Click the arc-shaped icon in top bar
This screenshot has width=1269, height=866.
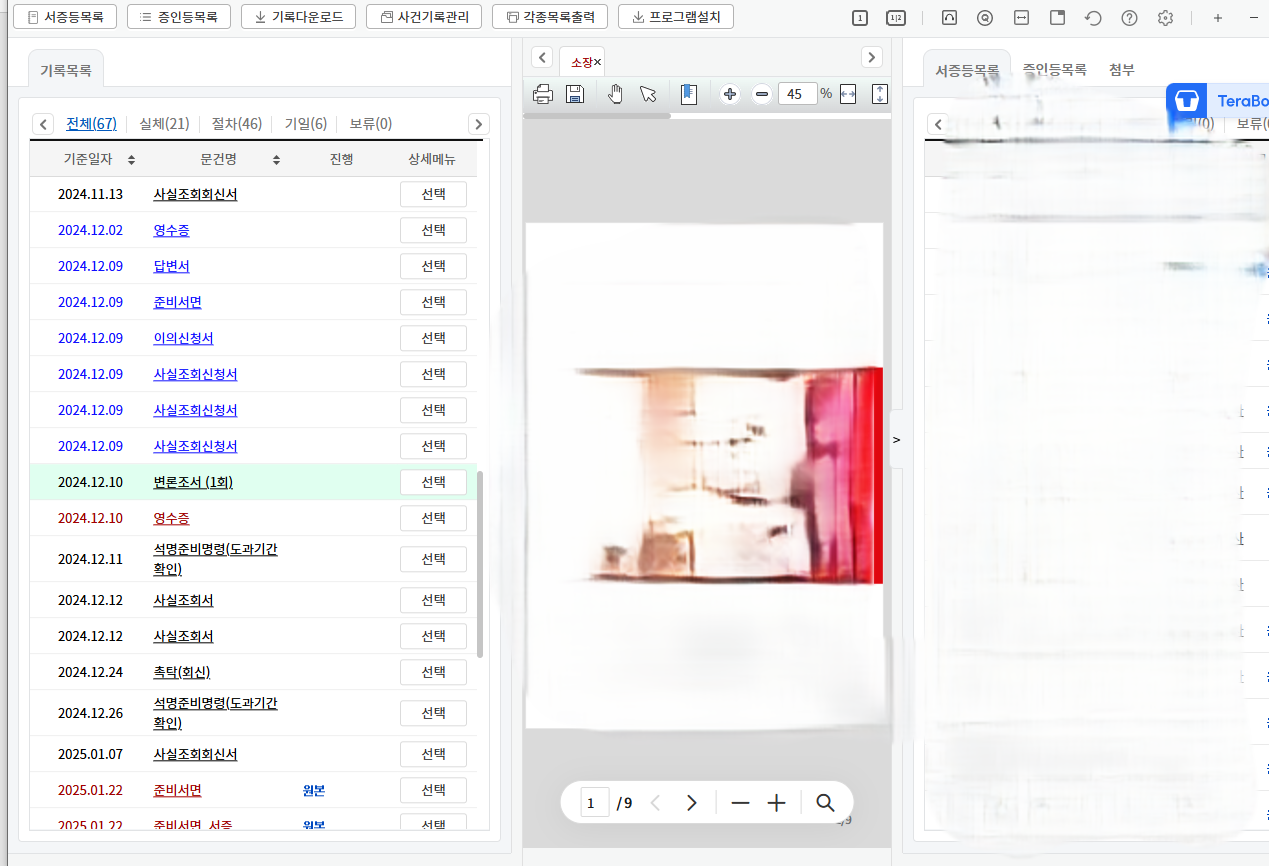(950, 18)
